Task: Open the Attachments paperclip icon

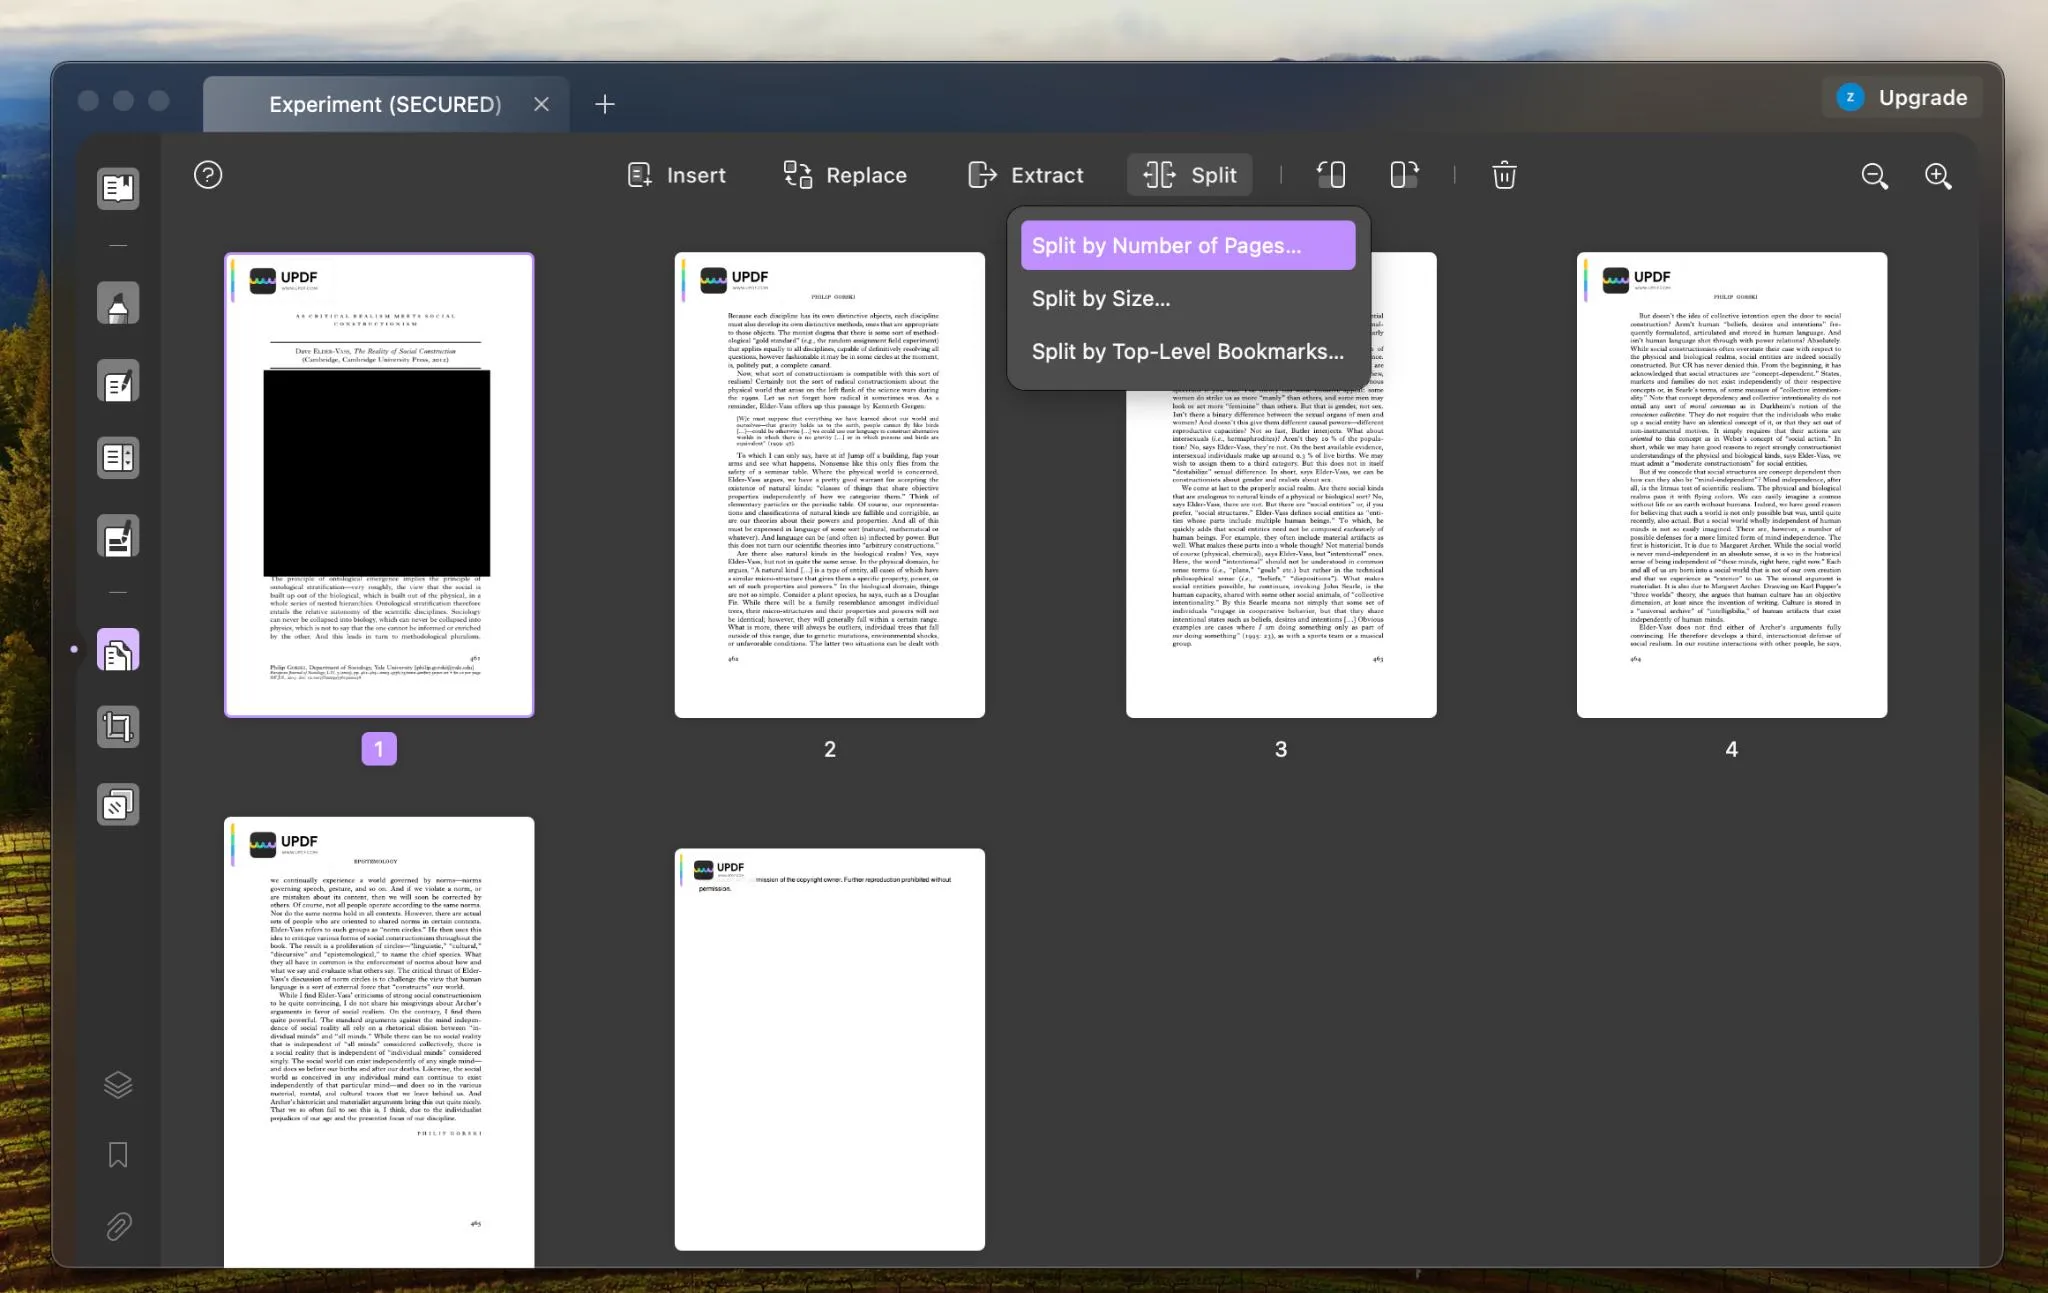Action: tap(118, 1226)
